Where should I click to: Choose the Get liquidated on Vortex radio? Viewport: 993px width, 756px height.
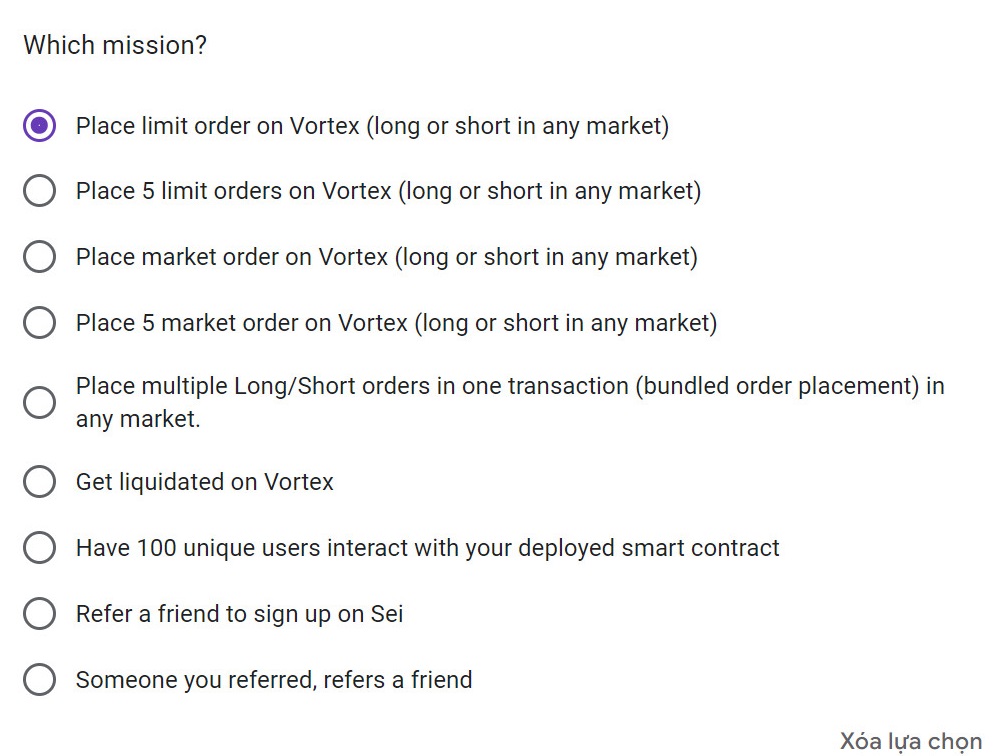(39, 481)
